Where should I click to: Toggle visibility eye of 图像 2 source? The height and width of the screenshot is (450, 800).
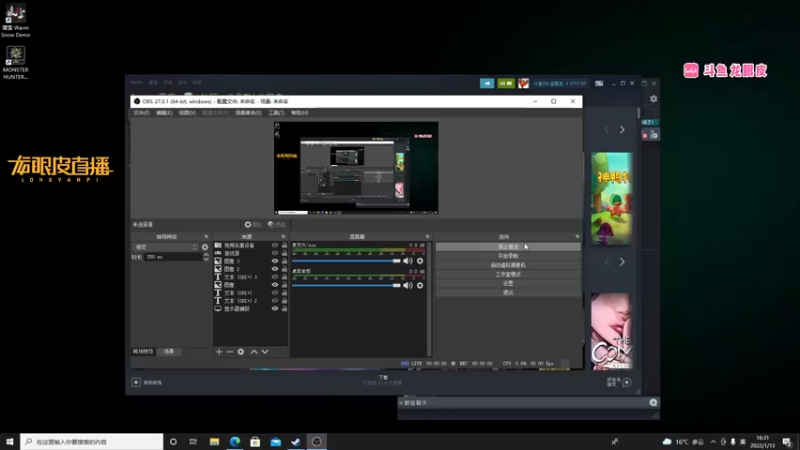coord(274,269)
